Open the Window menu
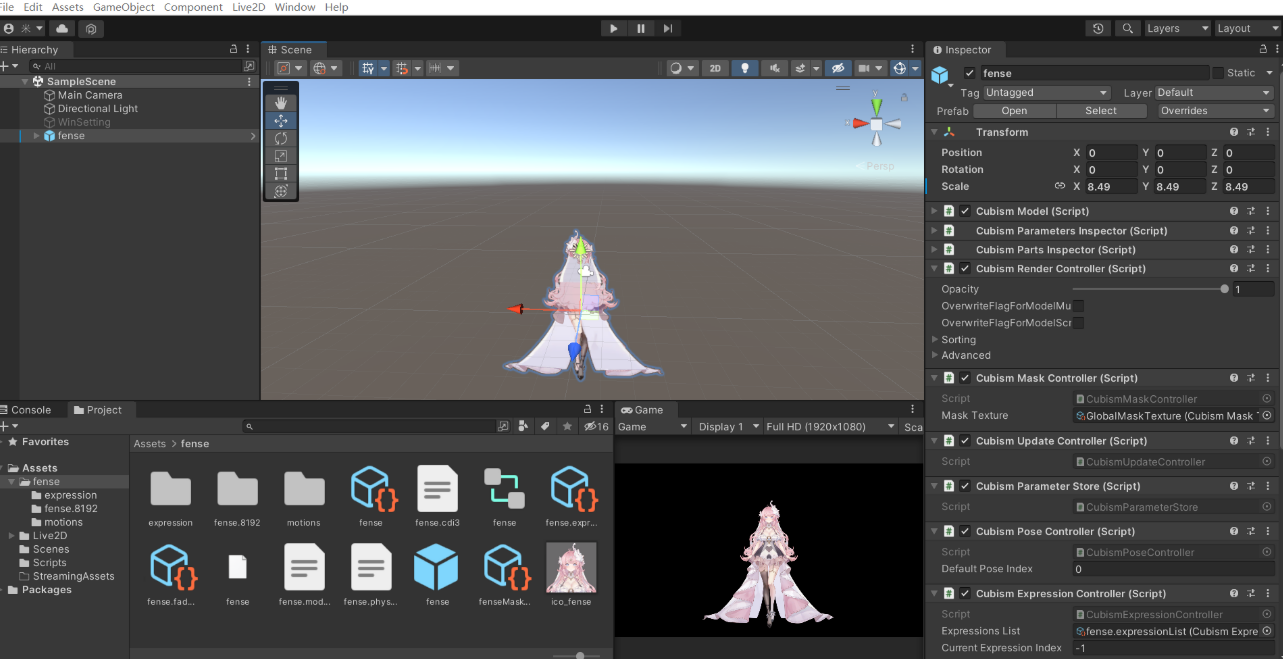 294,7
